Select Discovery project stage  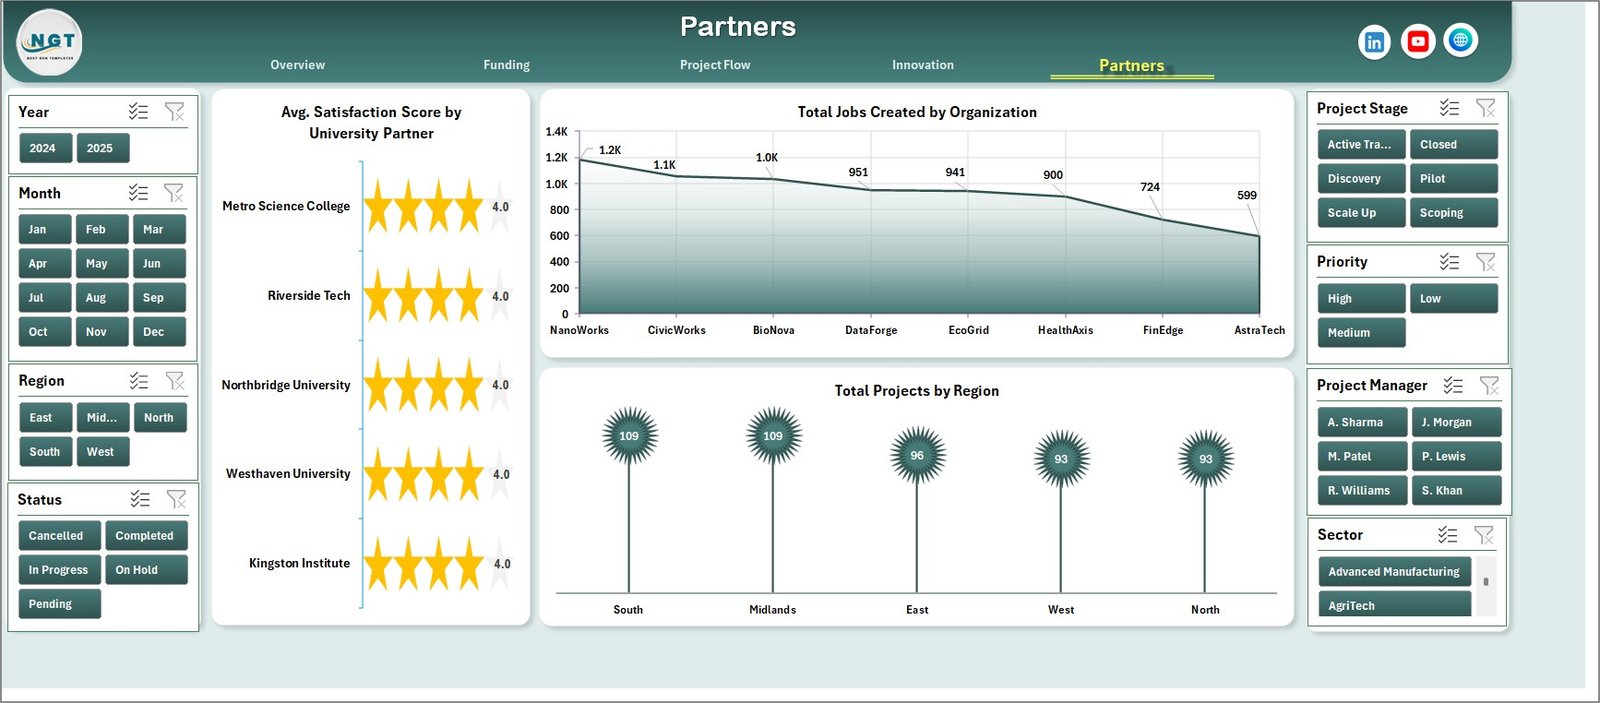(1361, 178)
